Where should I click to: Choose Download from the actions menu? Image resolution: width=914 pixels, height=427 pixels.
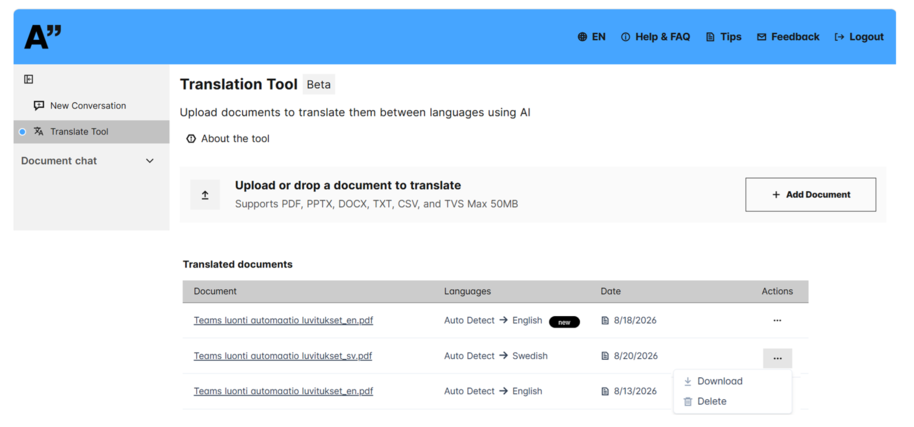[x=713, y=381]
